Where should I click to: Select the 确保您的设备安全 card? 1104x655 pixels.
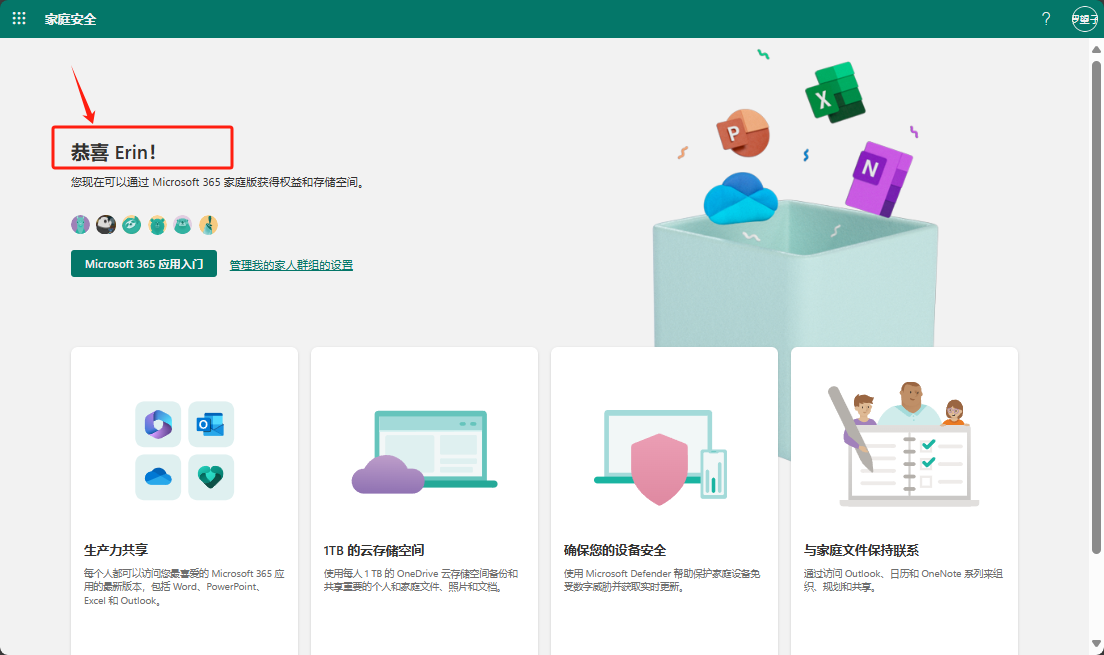coord(664,500)
